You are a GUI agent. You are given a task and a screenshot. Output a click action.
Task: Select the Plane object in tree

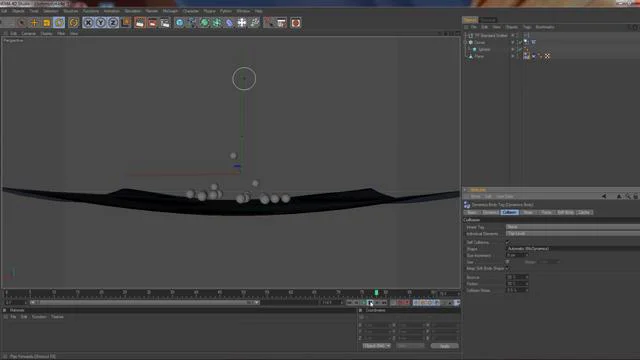pyautogui.click(x=479, y=56)
